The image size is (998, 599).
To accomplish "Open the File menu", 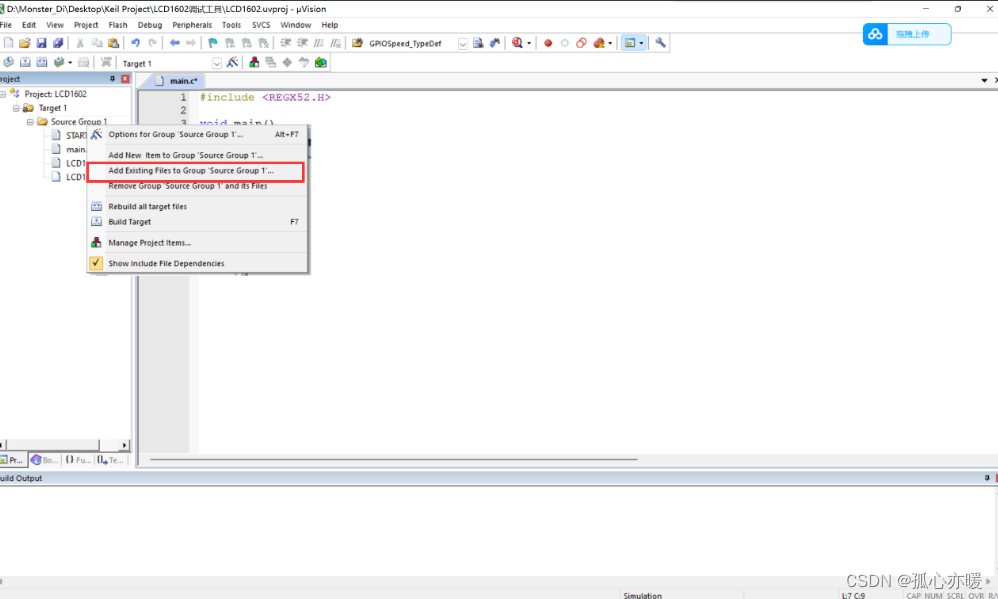I will pos(6,25).
